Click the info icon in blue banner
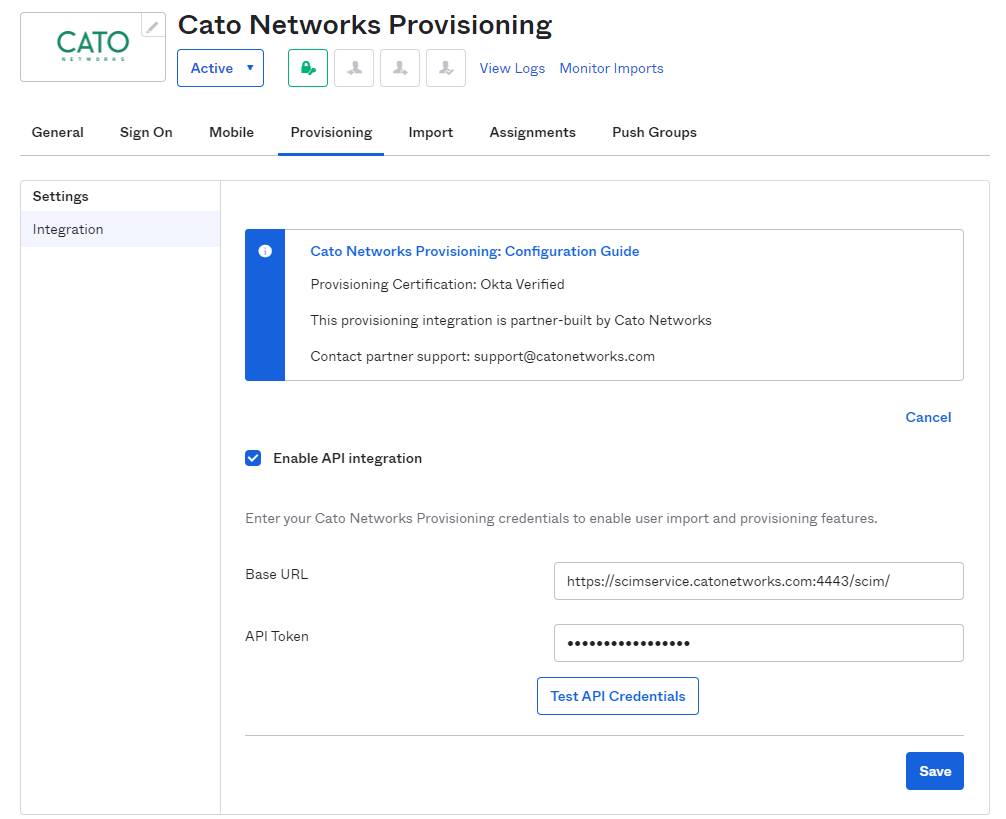1006x819 pixels. 265,251
